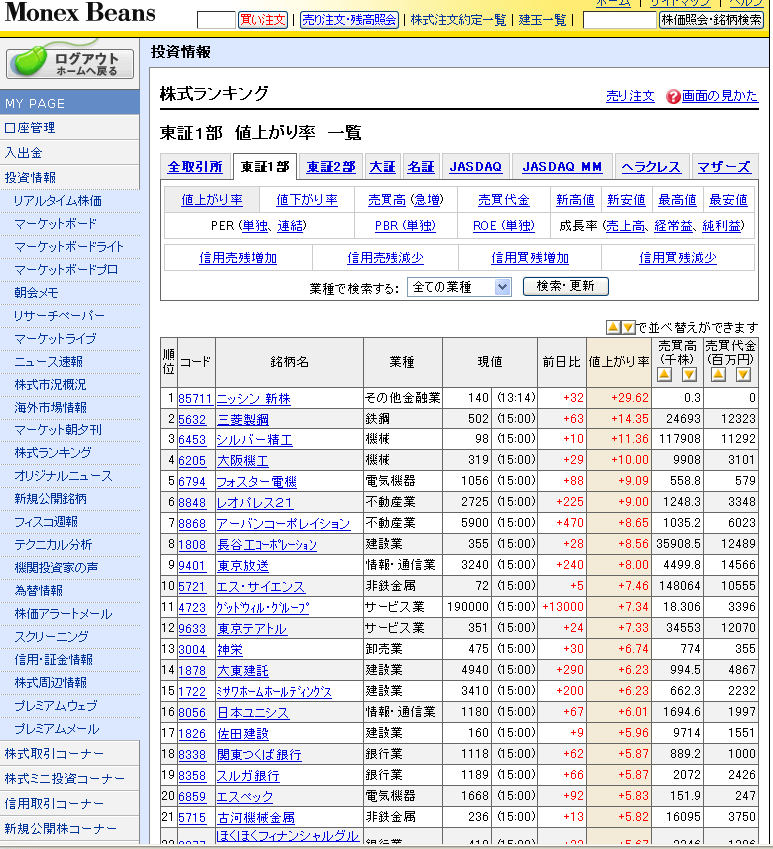Open the 最安値 ranking link
This screenshot has width=773, height=849.
728,200
